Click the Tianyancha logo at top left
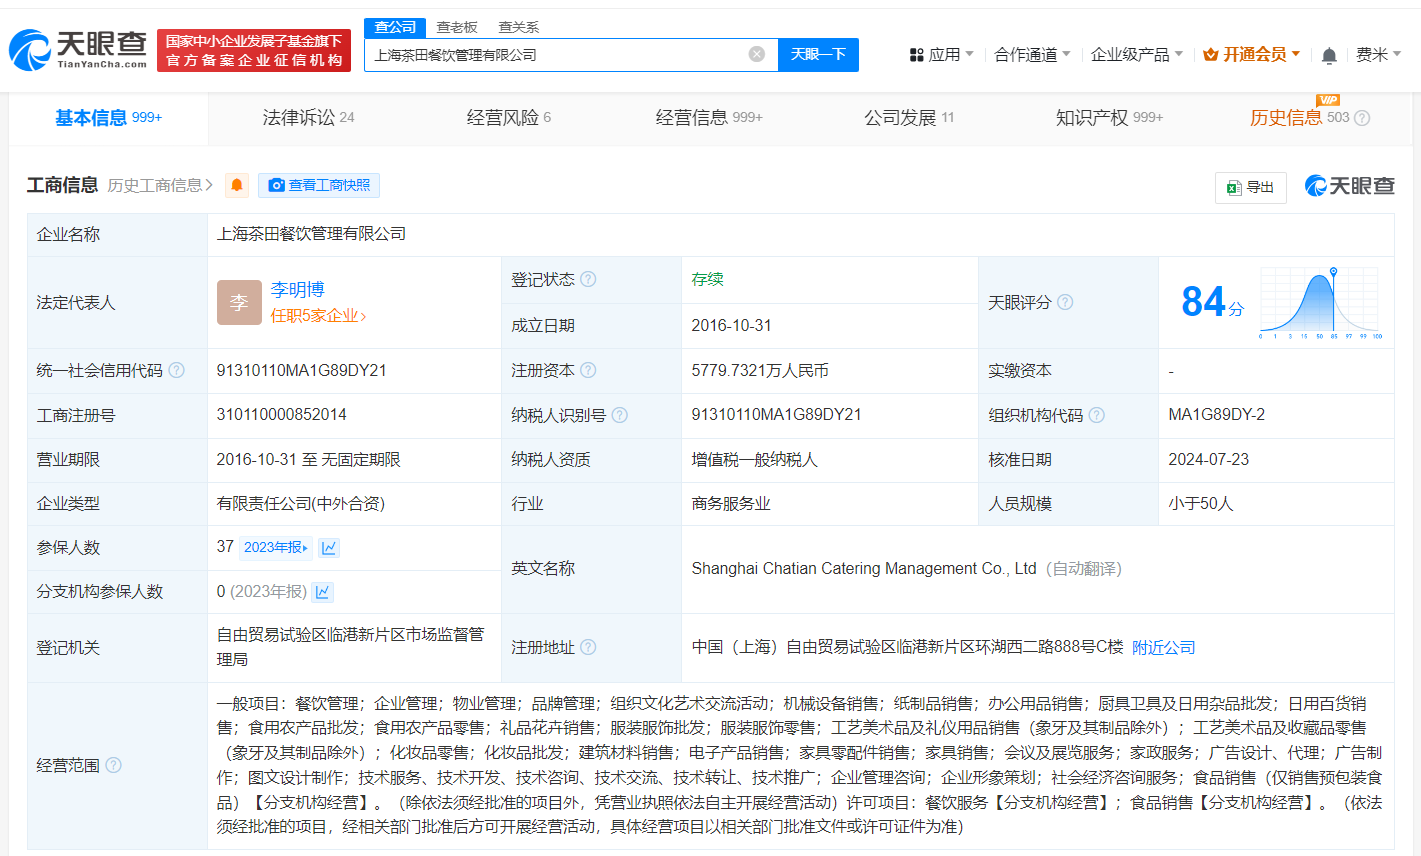 (68, 48)
